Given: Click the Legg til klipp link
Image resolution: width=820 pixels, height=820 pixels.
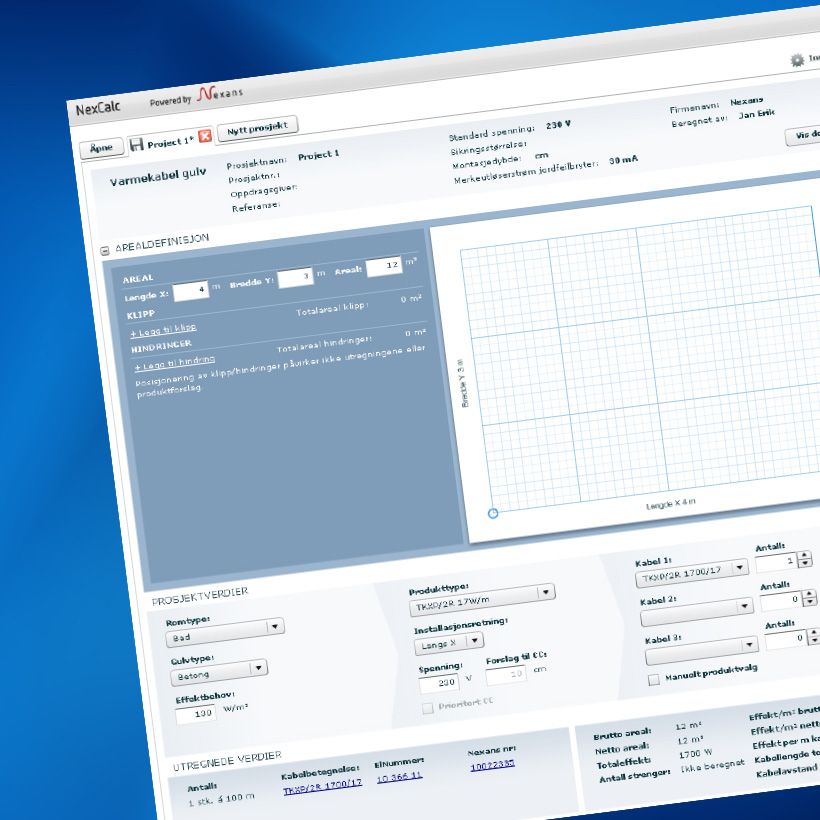Looking at the screenshot, I should pos(163,330).
